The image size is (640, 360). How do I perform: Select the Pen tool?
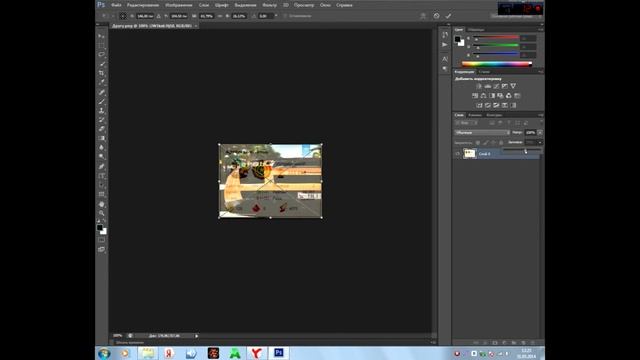(101, 167)
